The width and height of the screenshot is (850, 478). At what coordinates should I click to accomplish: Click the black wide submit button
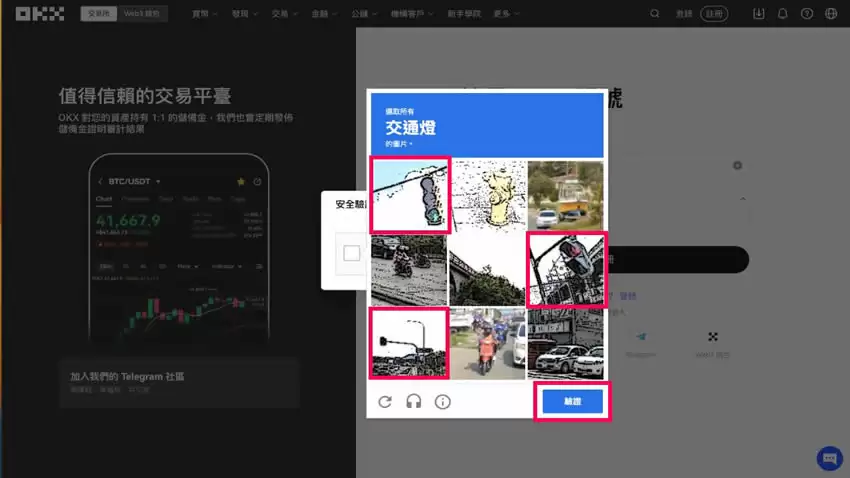[x=678, y=260]
